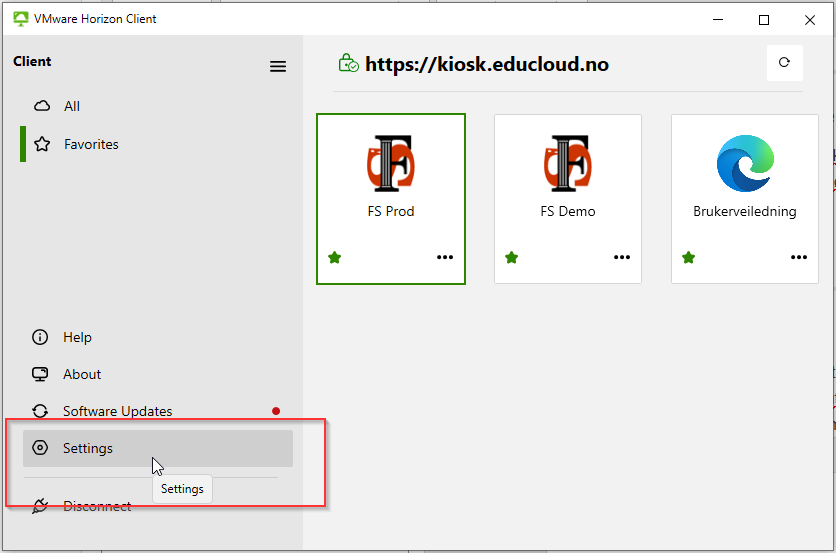Open the three-dot menu on FS Prod

click(445, 257)
